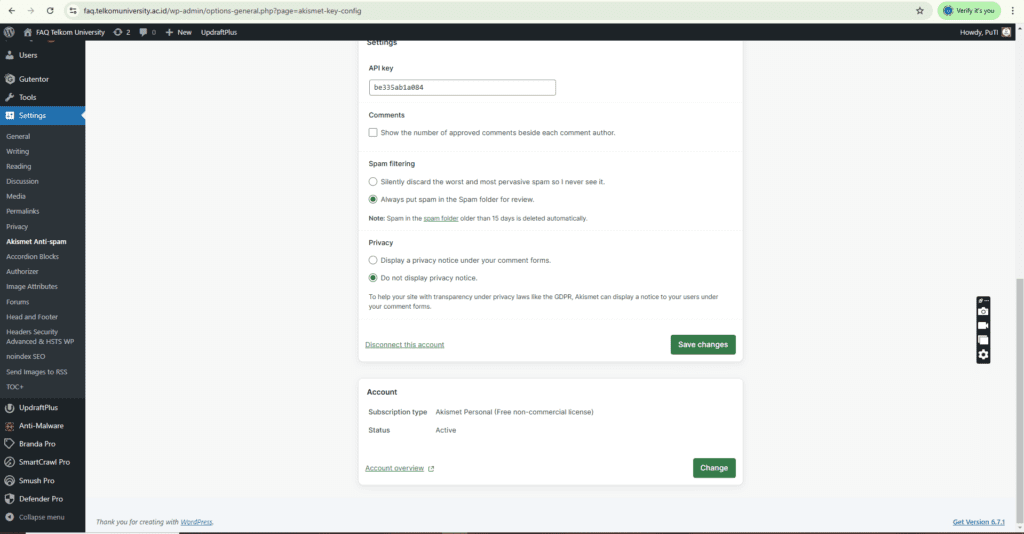Viewport: 1024px width, 534px height.
Task: Open the Discussion settings page
Action: [x=22, y=181]
